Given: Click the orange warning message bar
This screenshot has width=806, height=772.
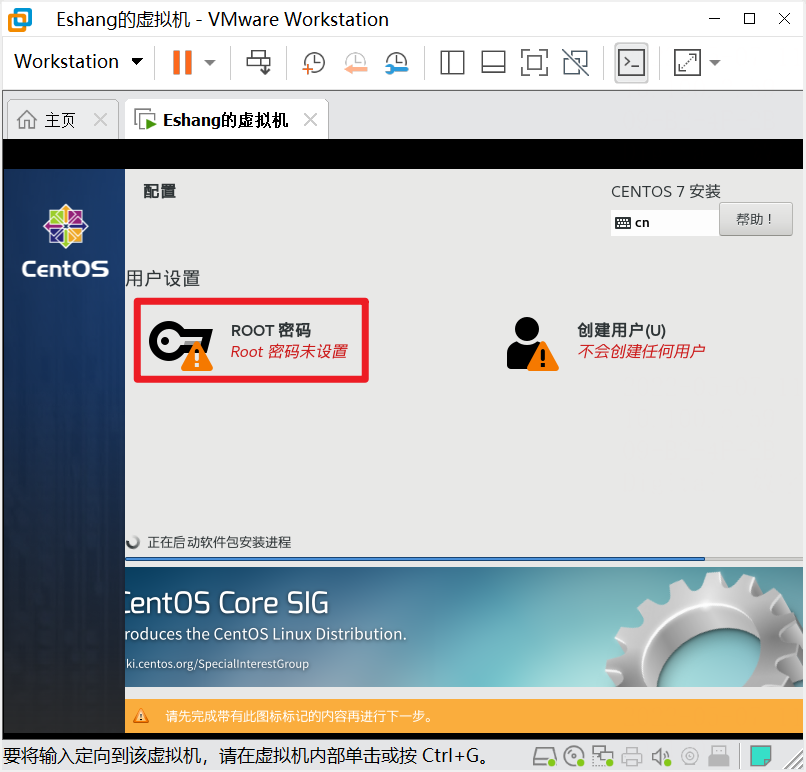Looking at the screenshot, I should pos(463,715).
